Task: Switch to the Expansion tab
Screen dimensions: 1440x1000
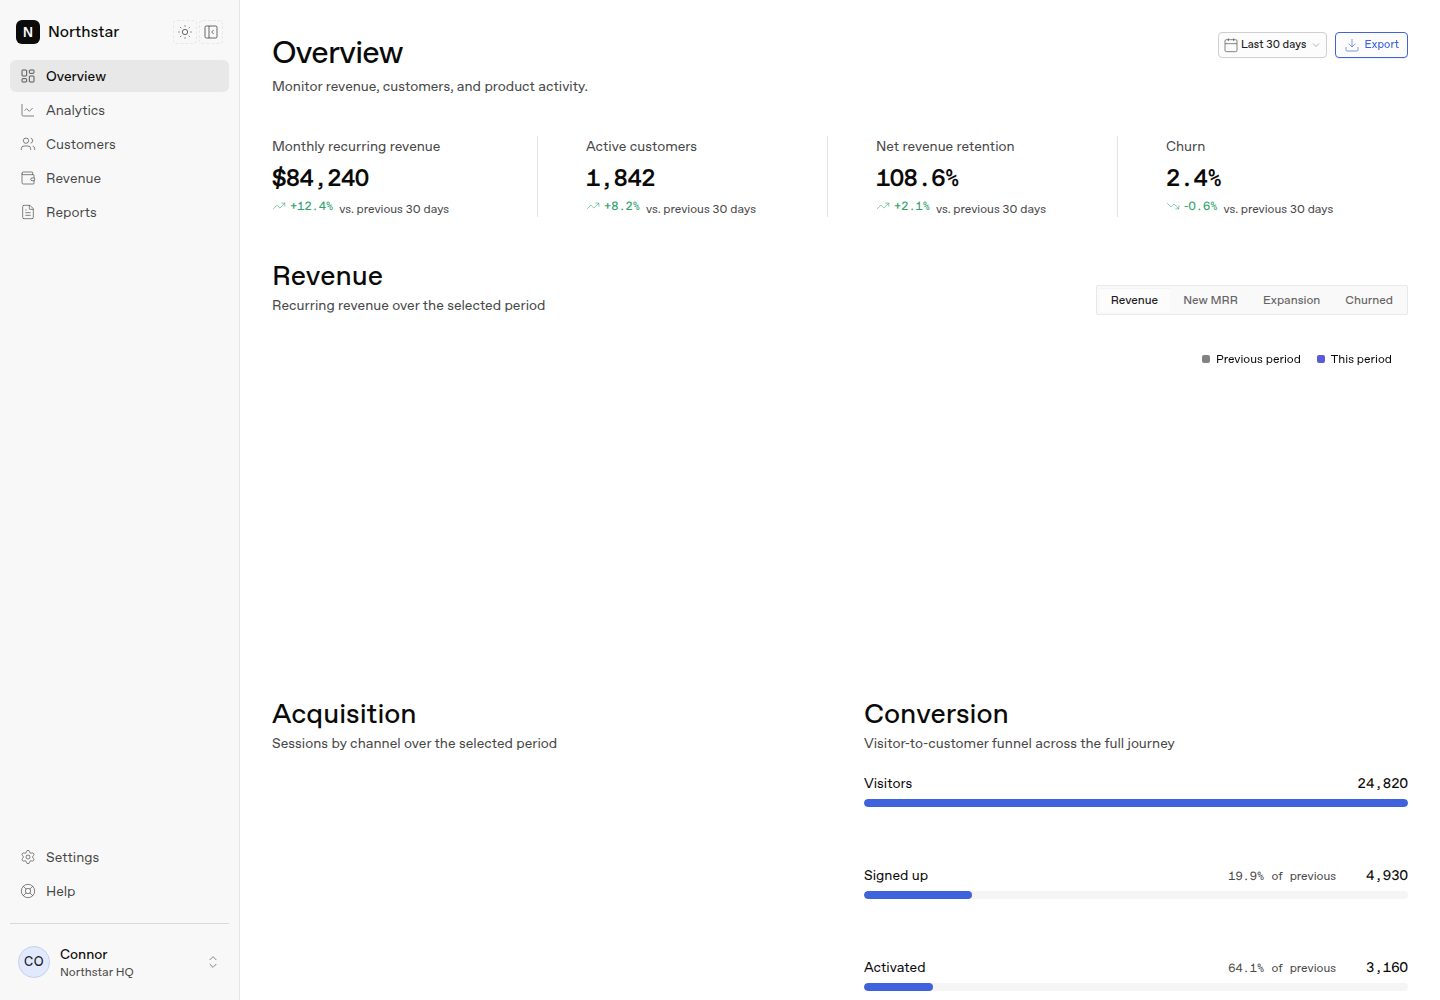Action: (x=1291, y=300)
